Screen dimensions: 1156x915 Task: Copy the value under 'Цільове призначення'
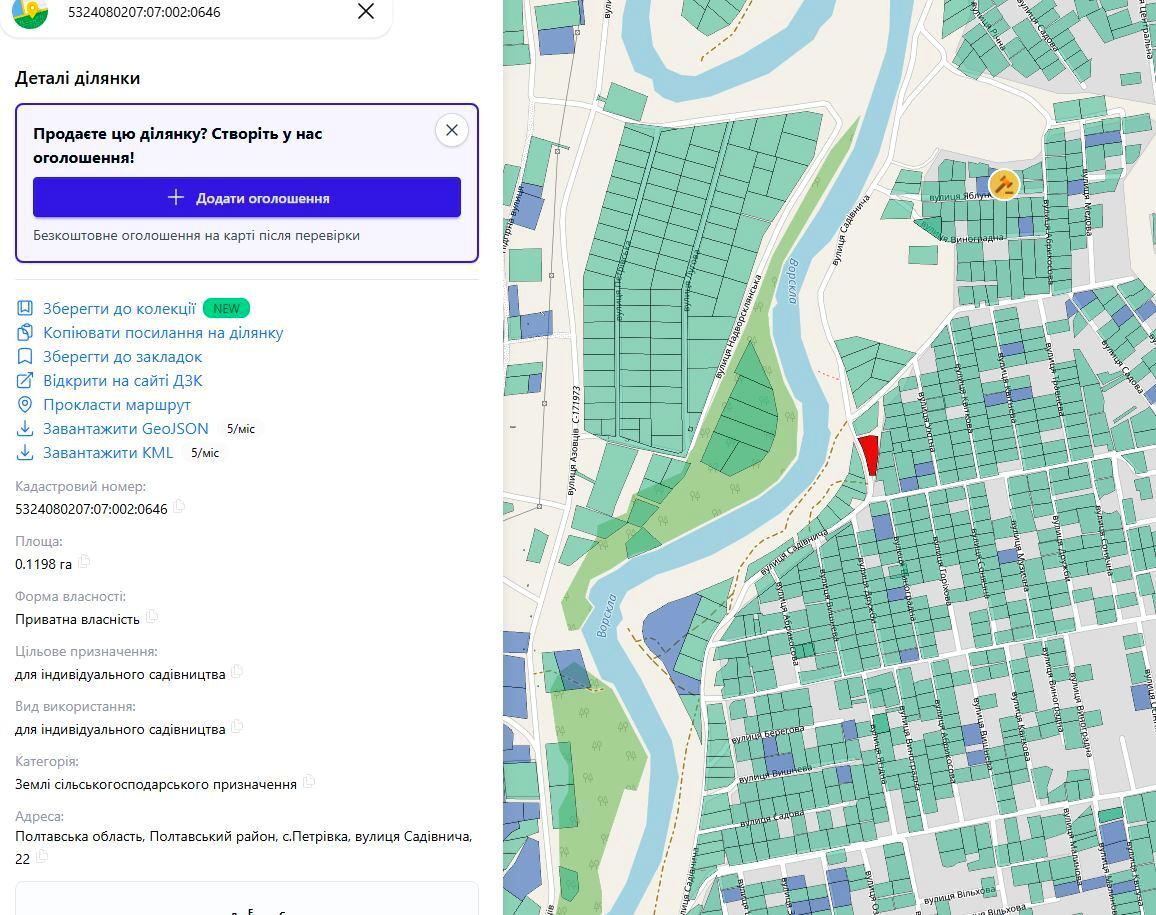[237, 672]
